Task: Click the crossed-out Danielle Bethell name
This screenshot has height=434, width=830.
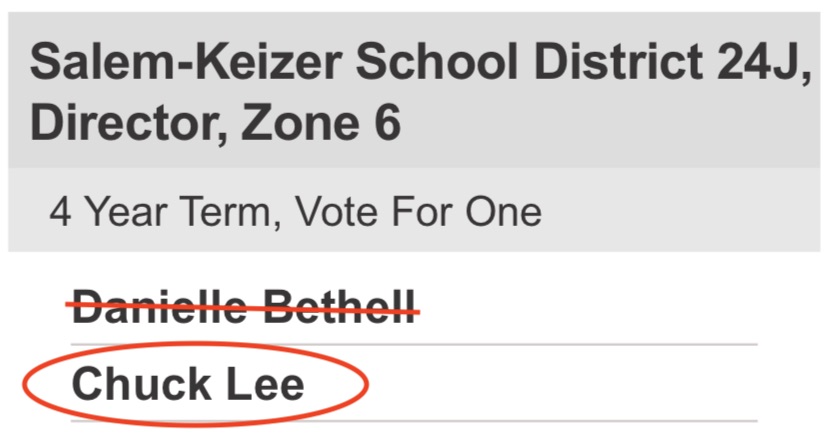Action: (x=244, y=306)
